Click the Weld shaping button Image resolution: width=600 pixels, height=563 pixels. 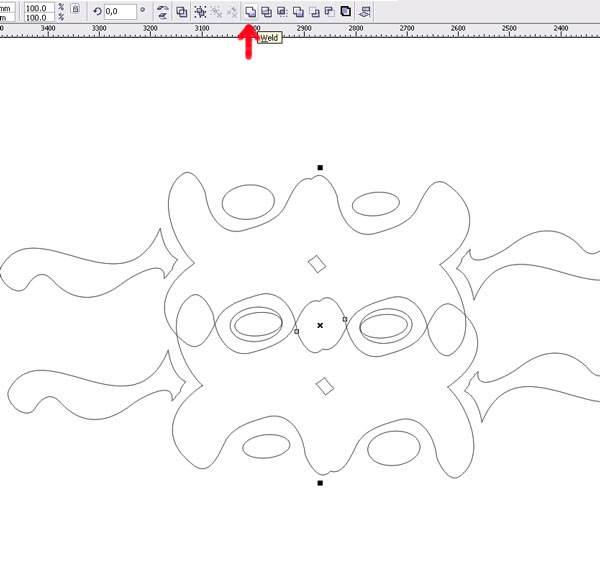pyautogui.click(x=250, y=12)
